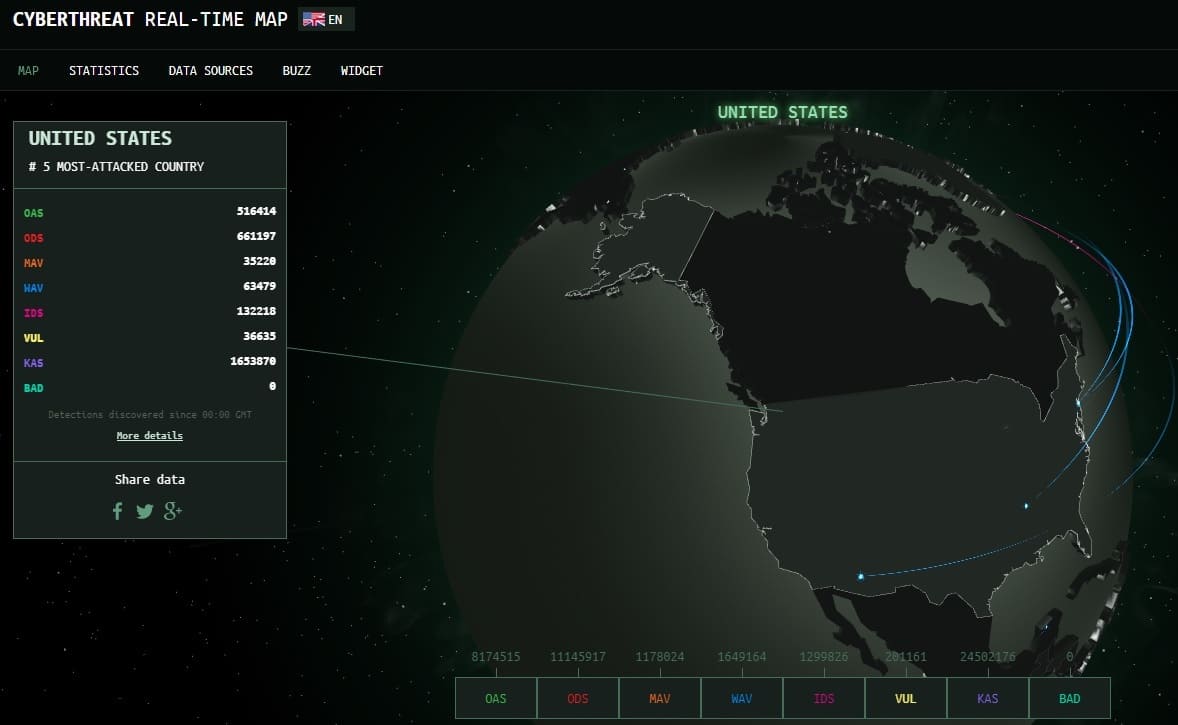Toggle the MAV detection filter
Image resolution: width=1178 pixels, height=725 pixels.
[660, 698]
